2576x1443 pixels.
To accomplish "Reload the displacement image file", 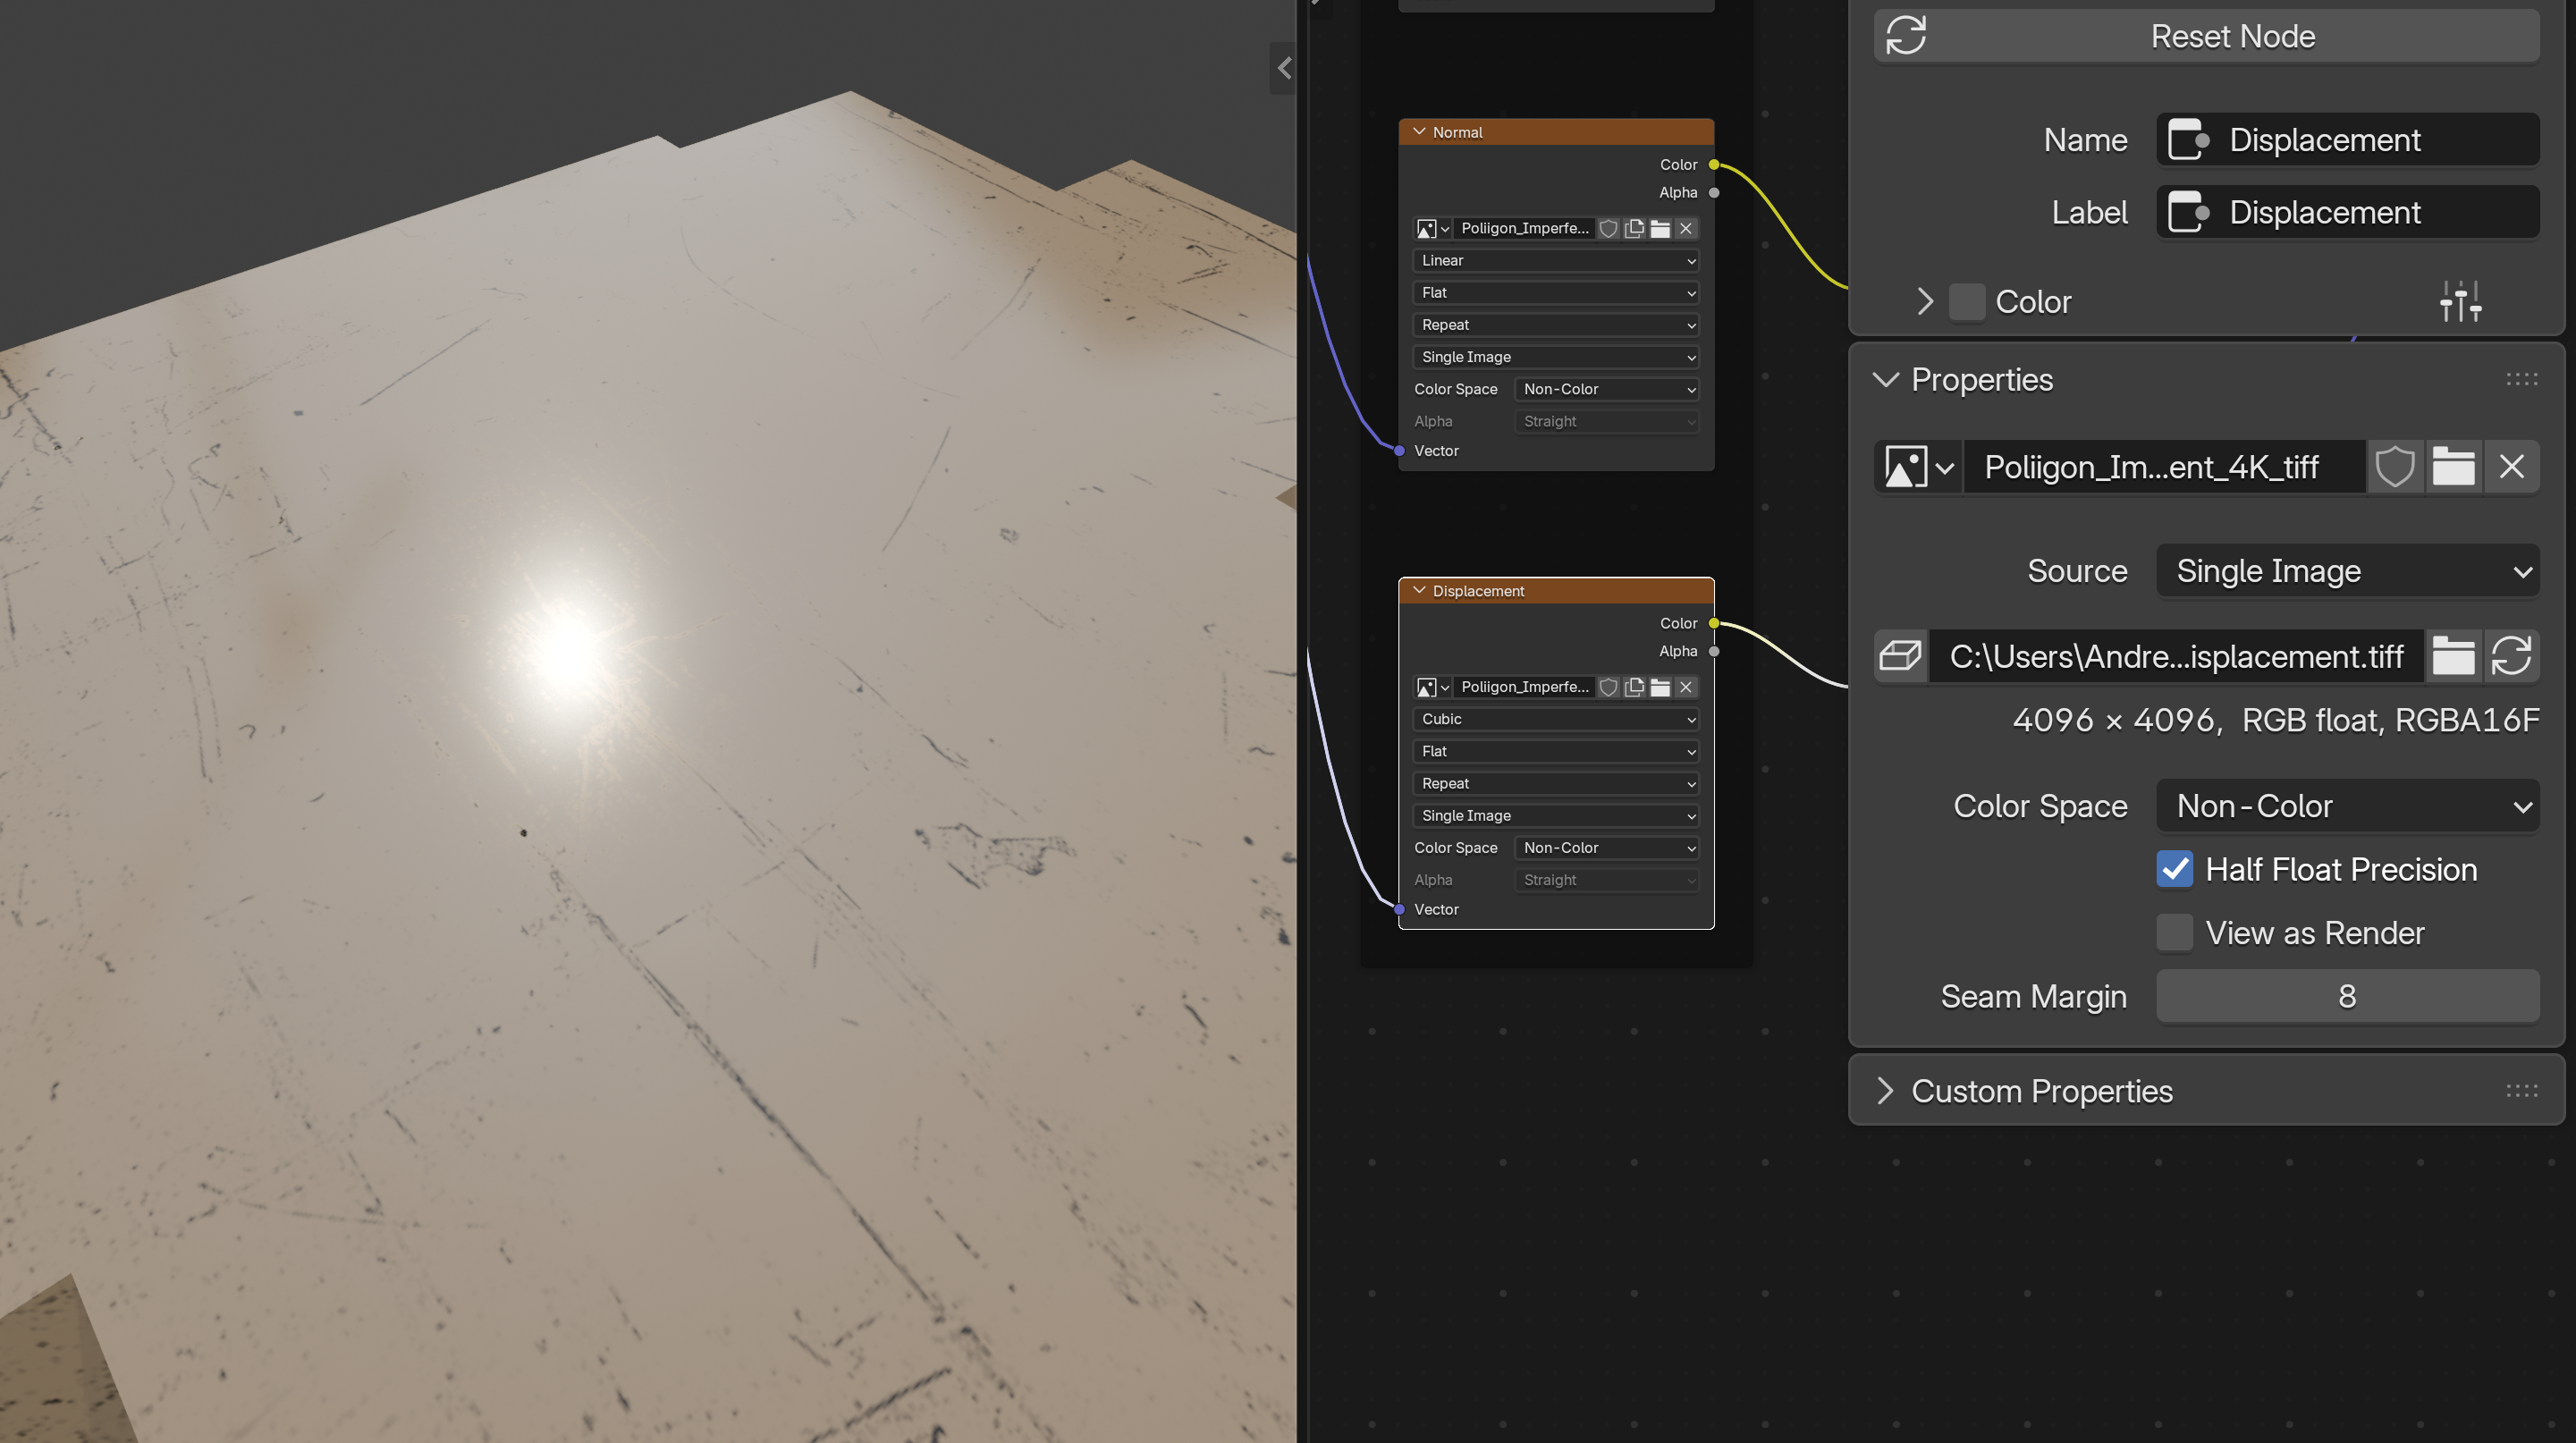I will point(2510,656).
